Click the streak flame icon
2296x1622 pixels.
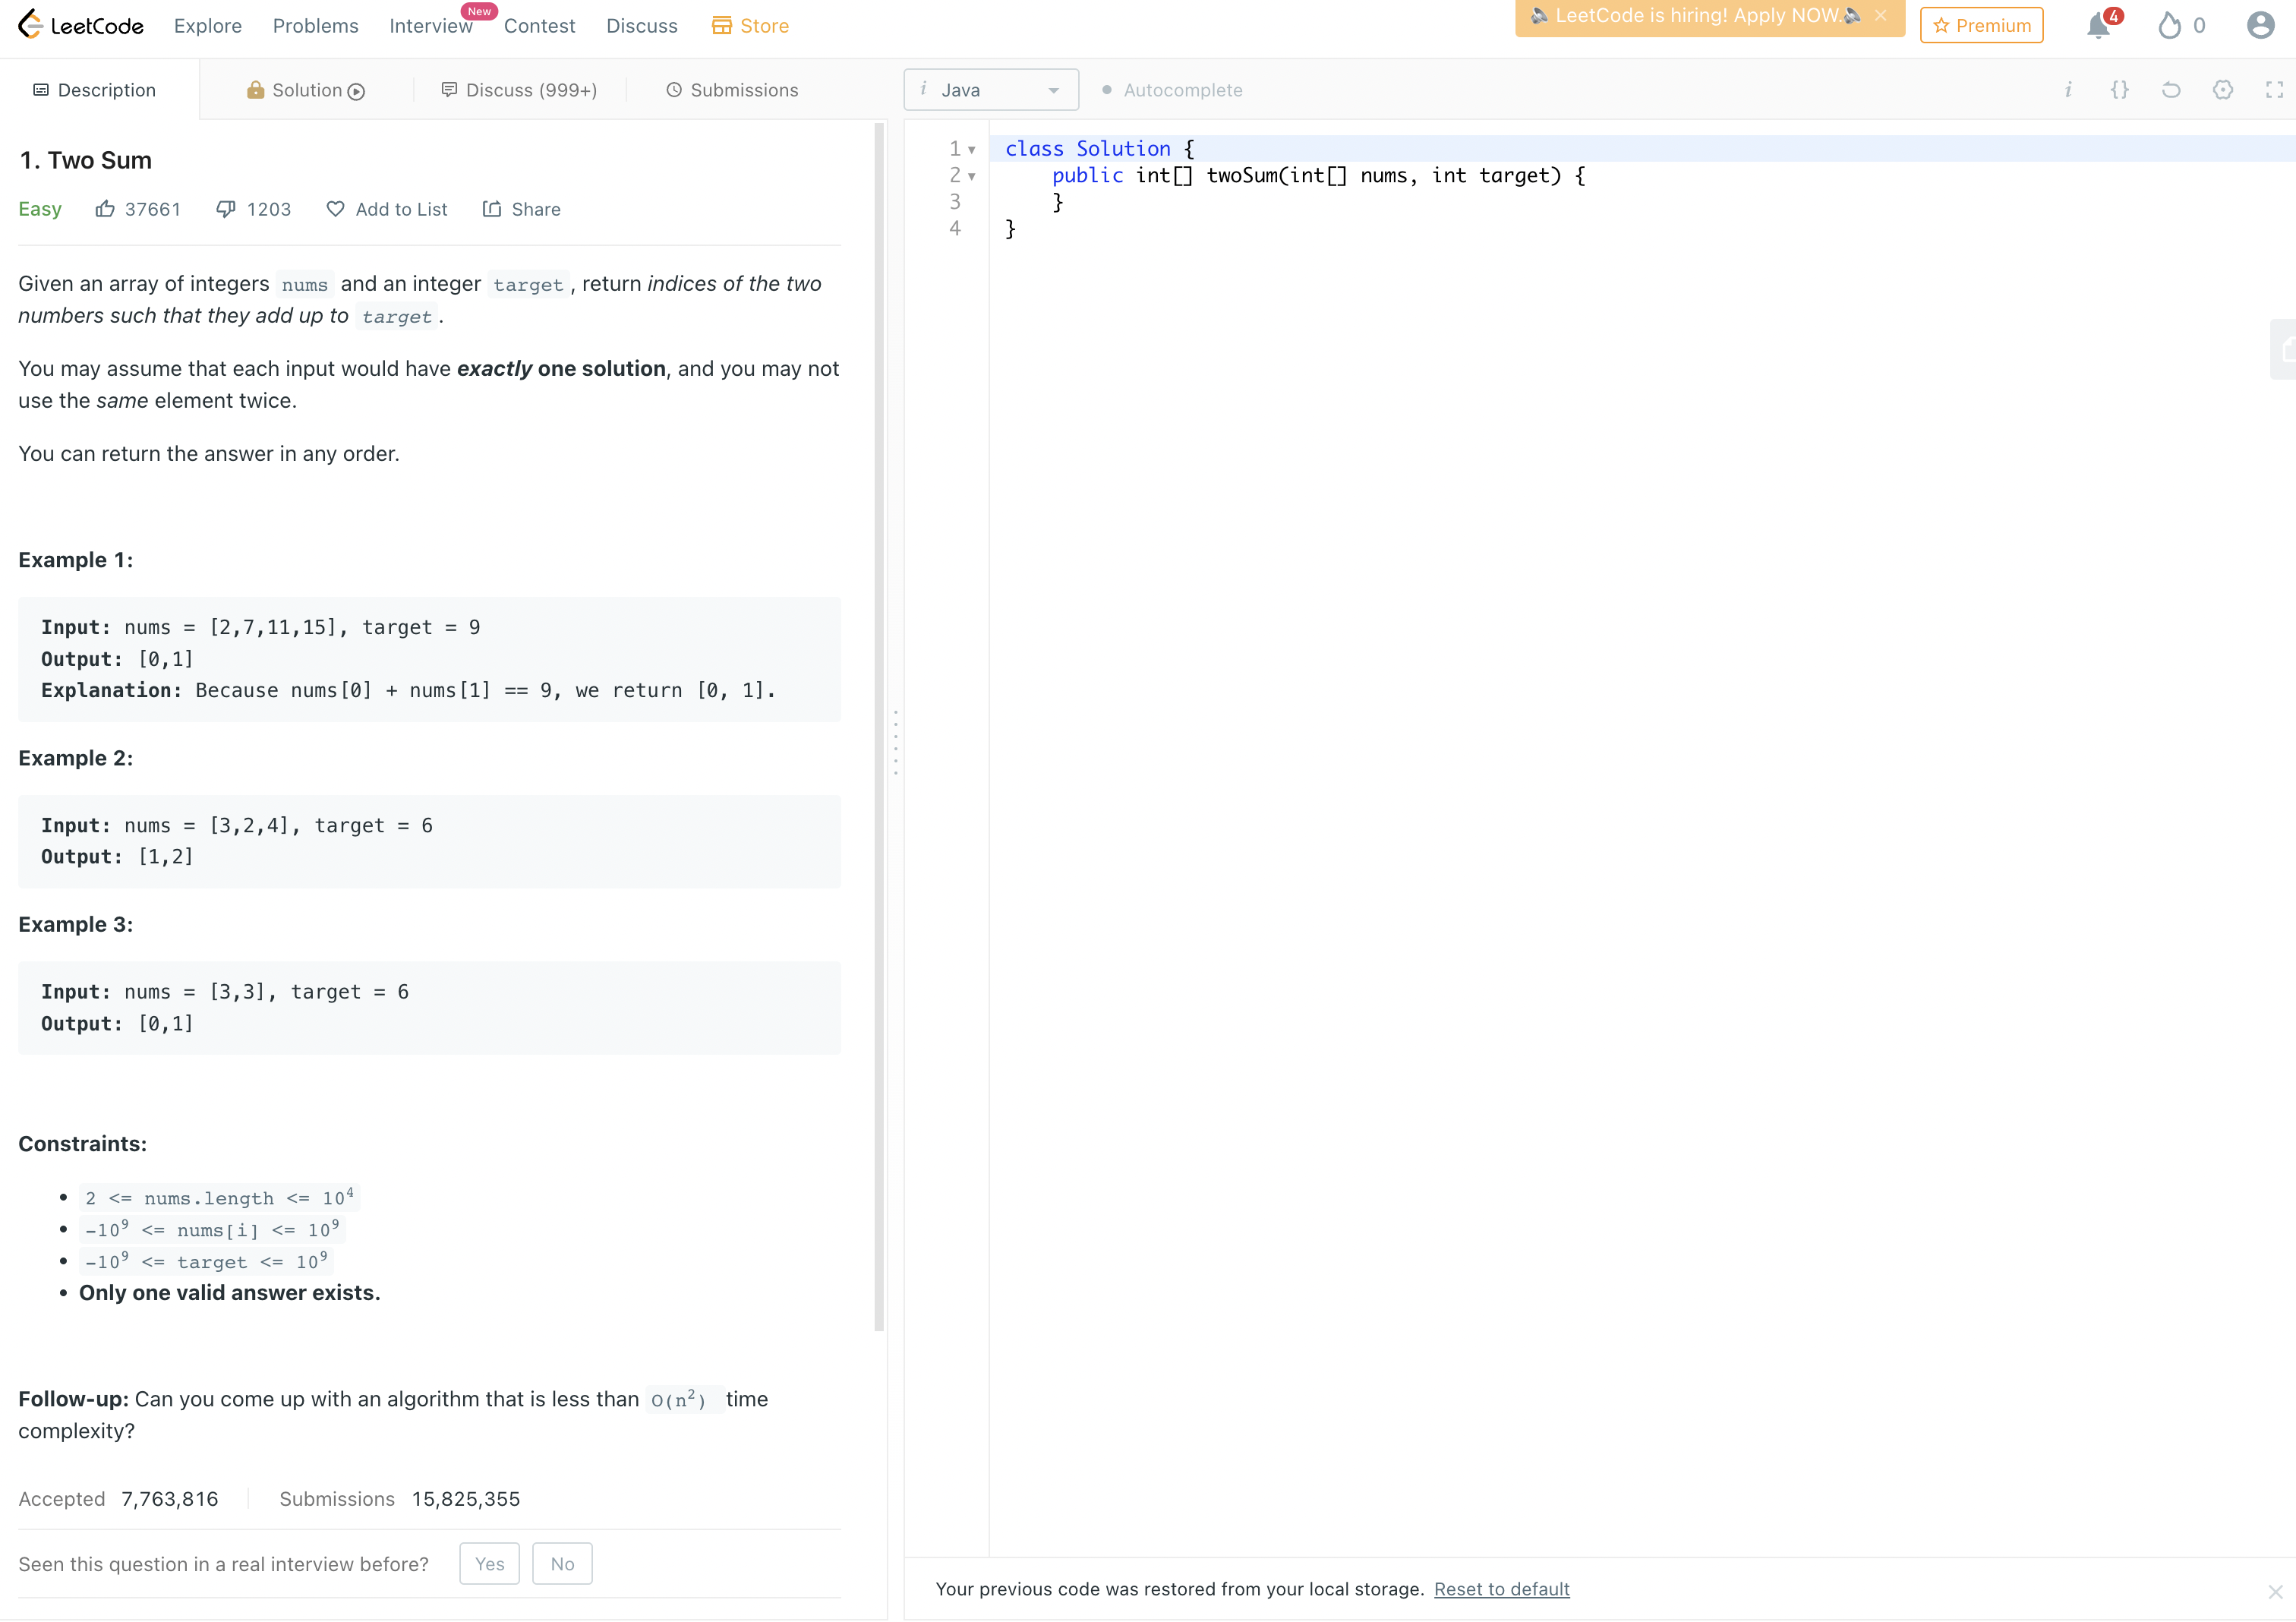[2168, 26]
